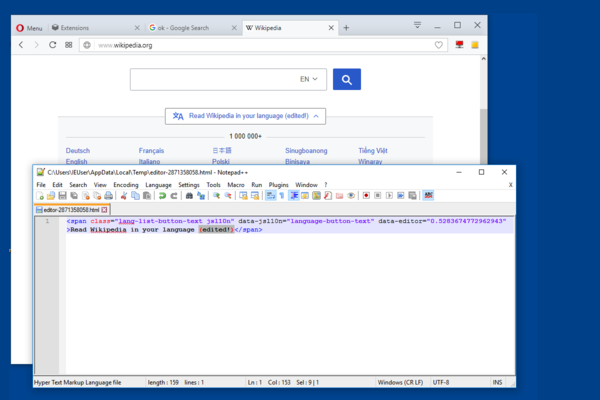
Task: Reload the Wikipedia page
Action: (x=53, y=45)
